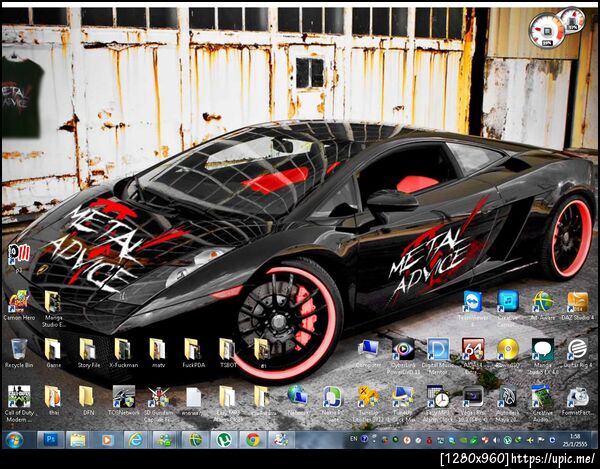Open the Network desktop icon

[x=298, y=401]
